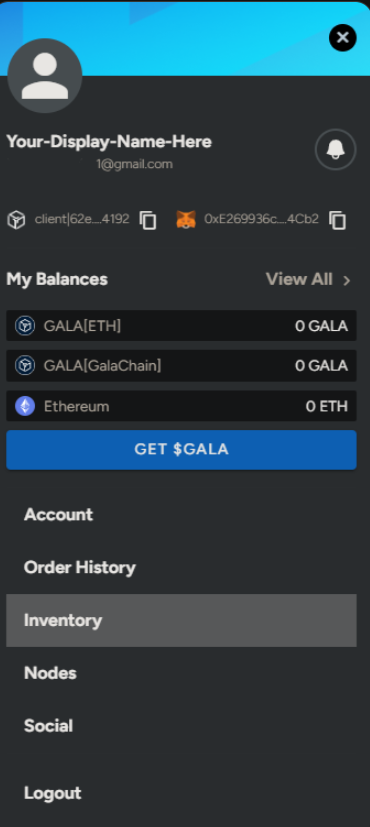Click the GALA[ETH] token icon
Image resolution: width=370 pixels, height=827 pixels.
[25, 326]
